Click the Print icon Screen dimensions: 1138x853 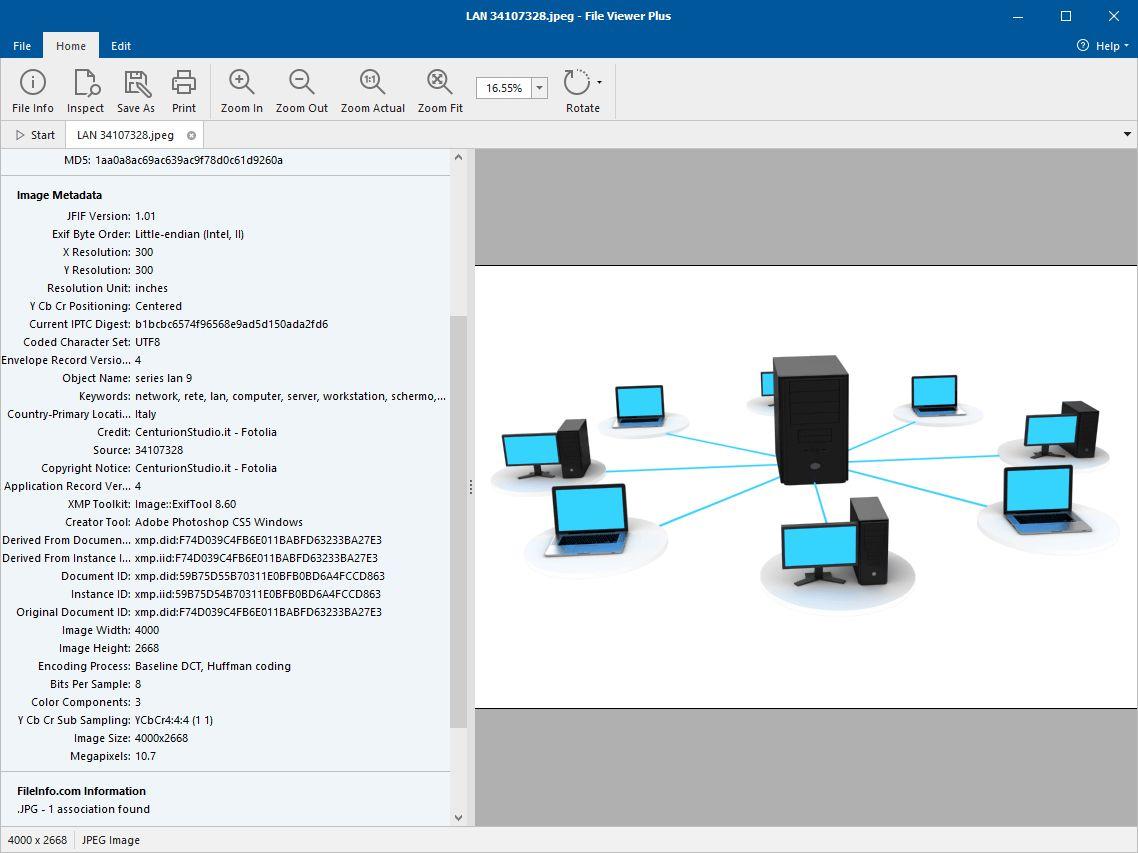pos(184,83)
